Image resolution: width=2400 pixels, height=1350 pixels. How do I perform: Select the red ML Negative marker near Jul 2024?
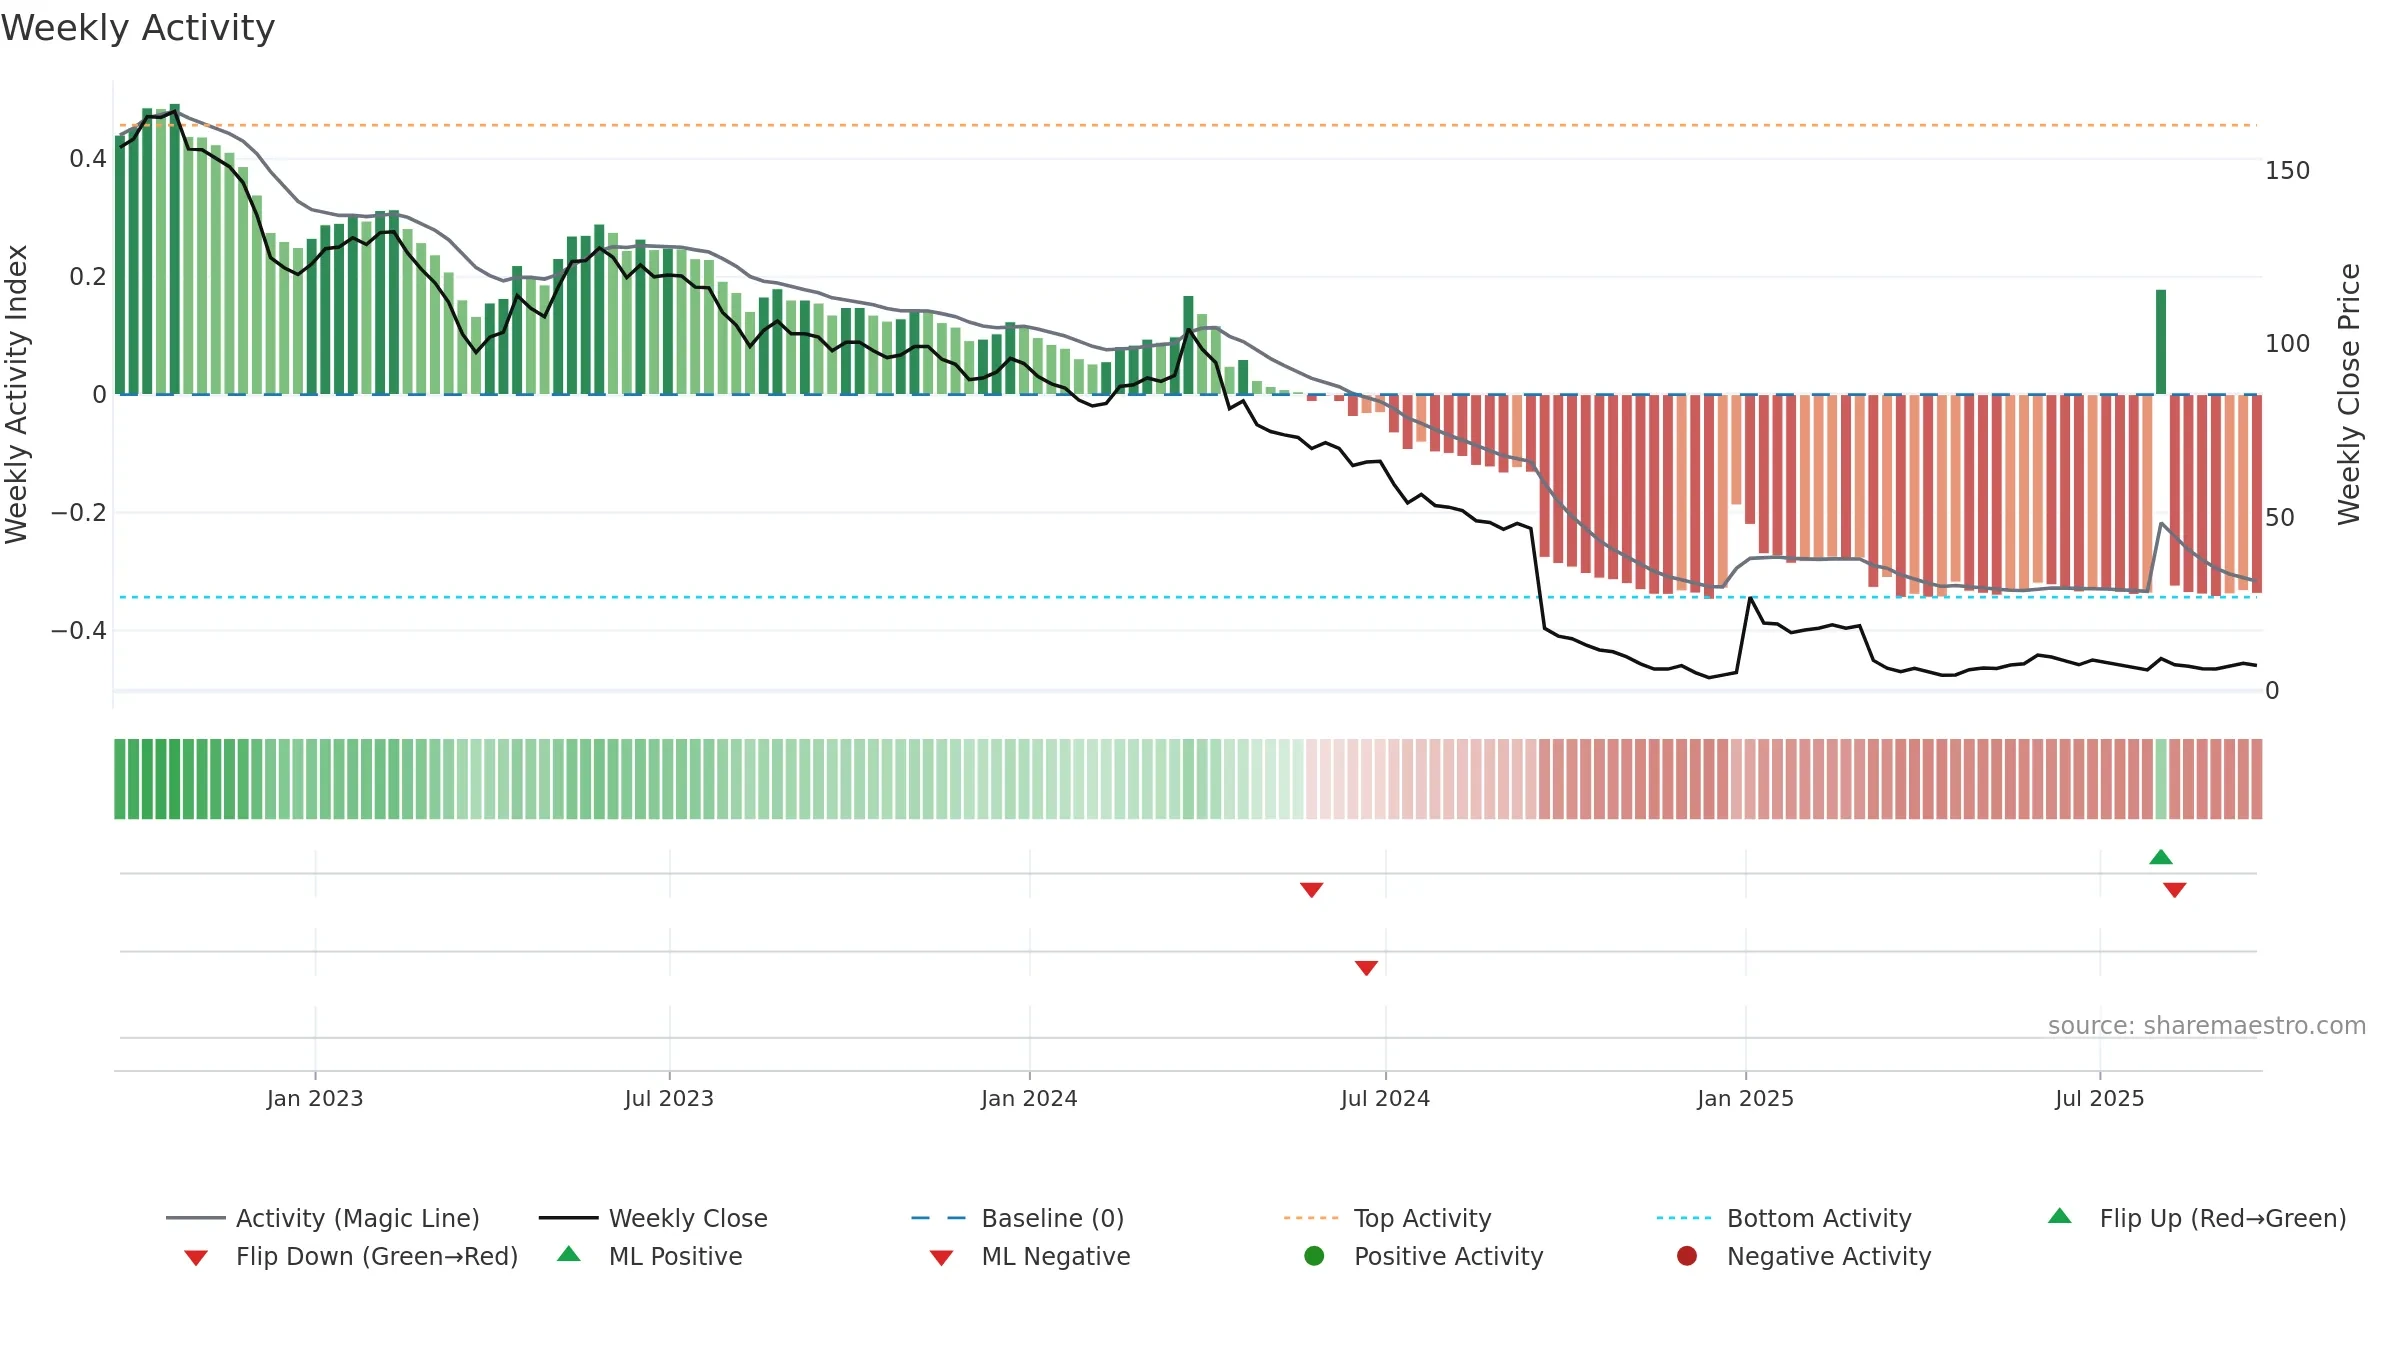pyautogui.click(x=1367, y=968)
